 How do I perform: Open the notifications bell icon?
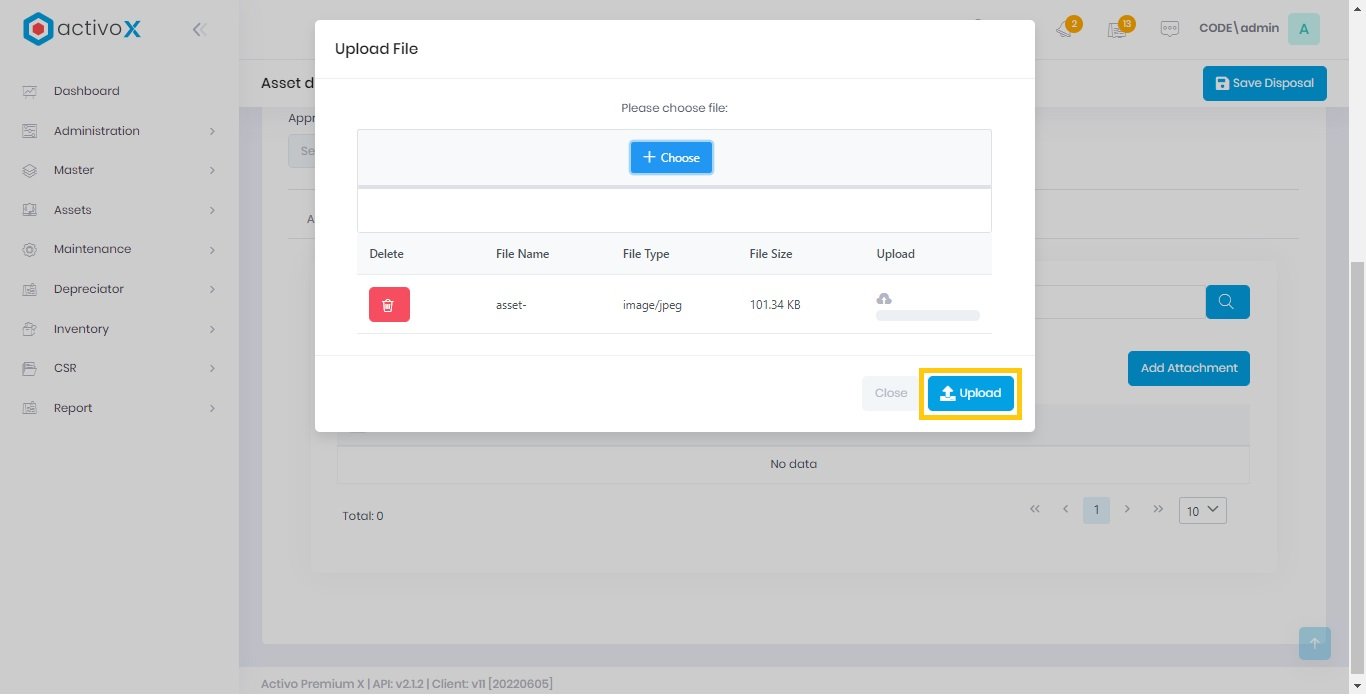click(1065, 29)
